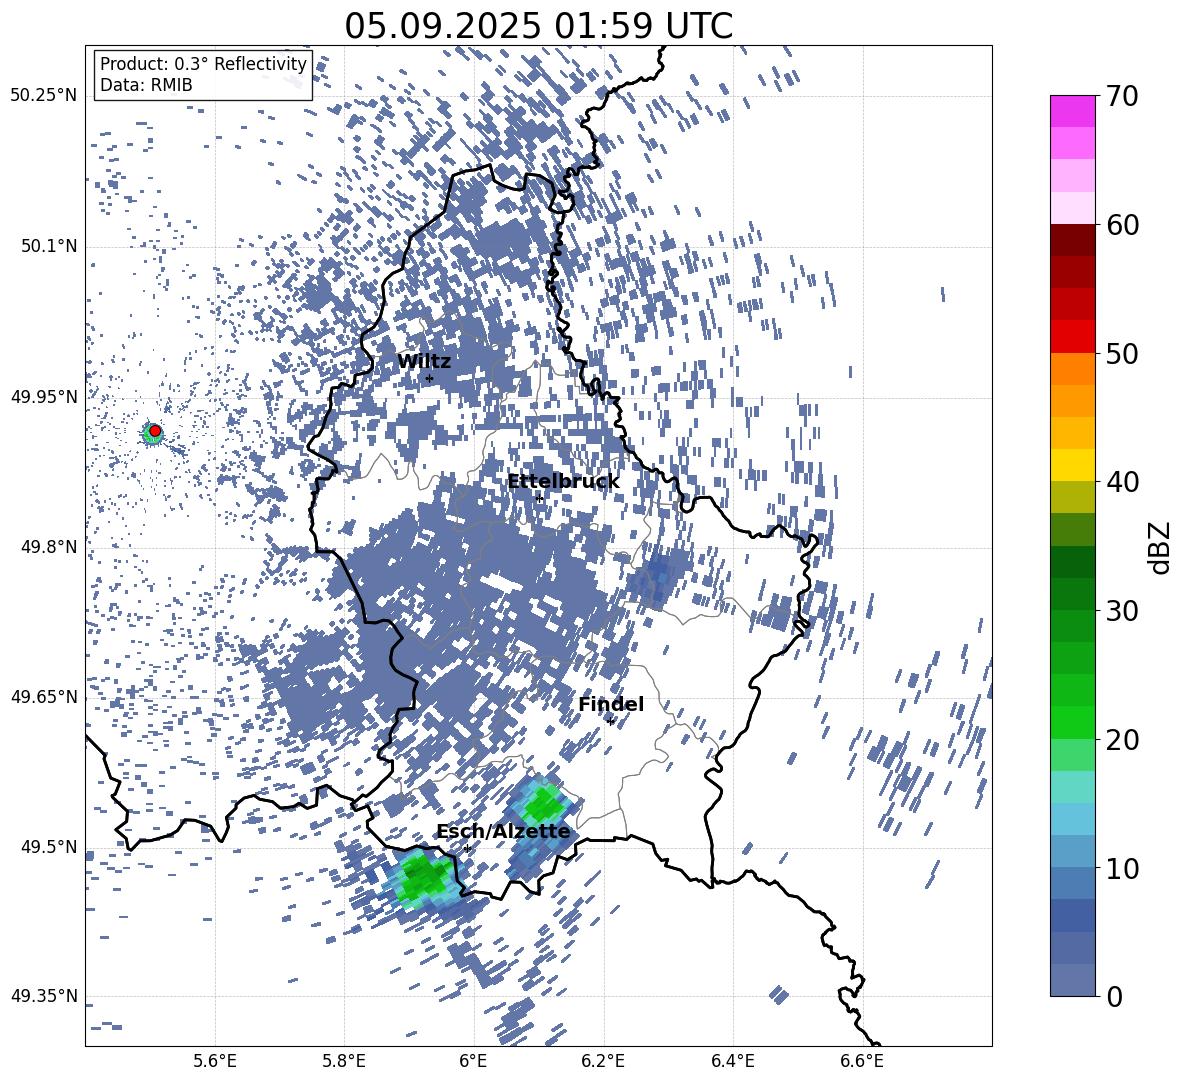Click the yellow colorbar band above 40
The image size is (1184, 1081).
(x=1072, y=465)
